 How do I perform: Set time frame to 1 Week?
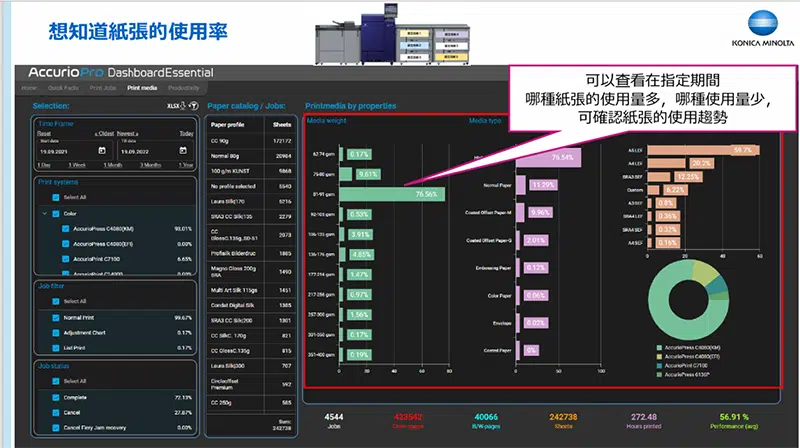[77, 165]
